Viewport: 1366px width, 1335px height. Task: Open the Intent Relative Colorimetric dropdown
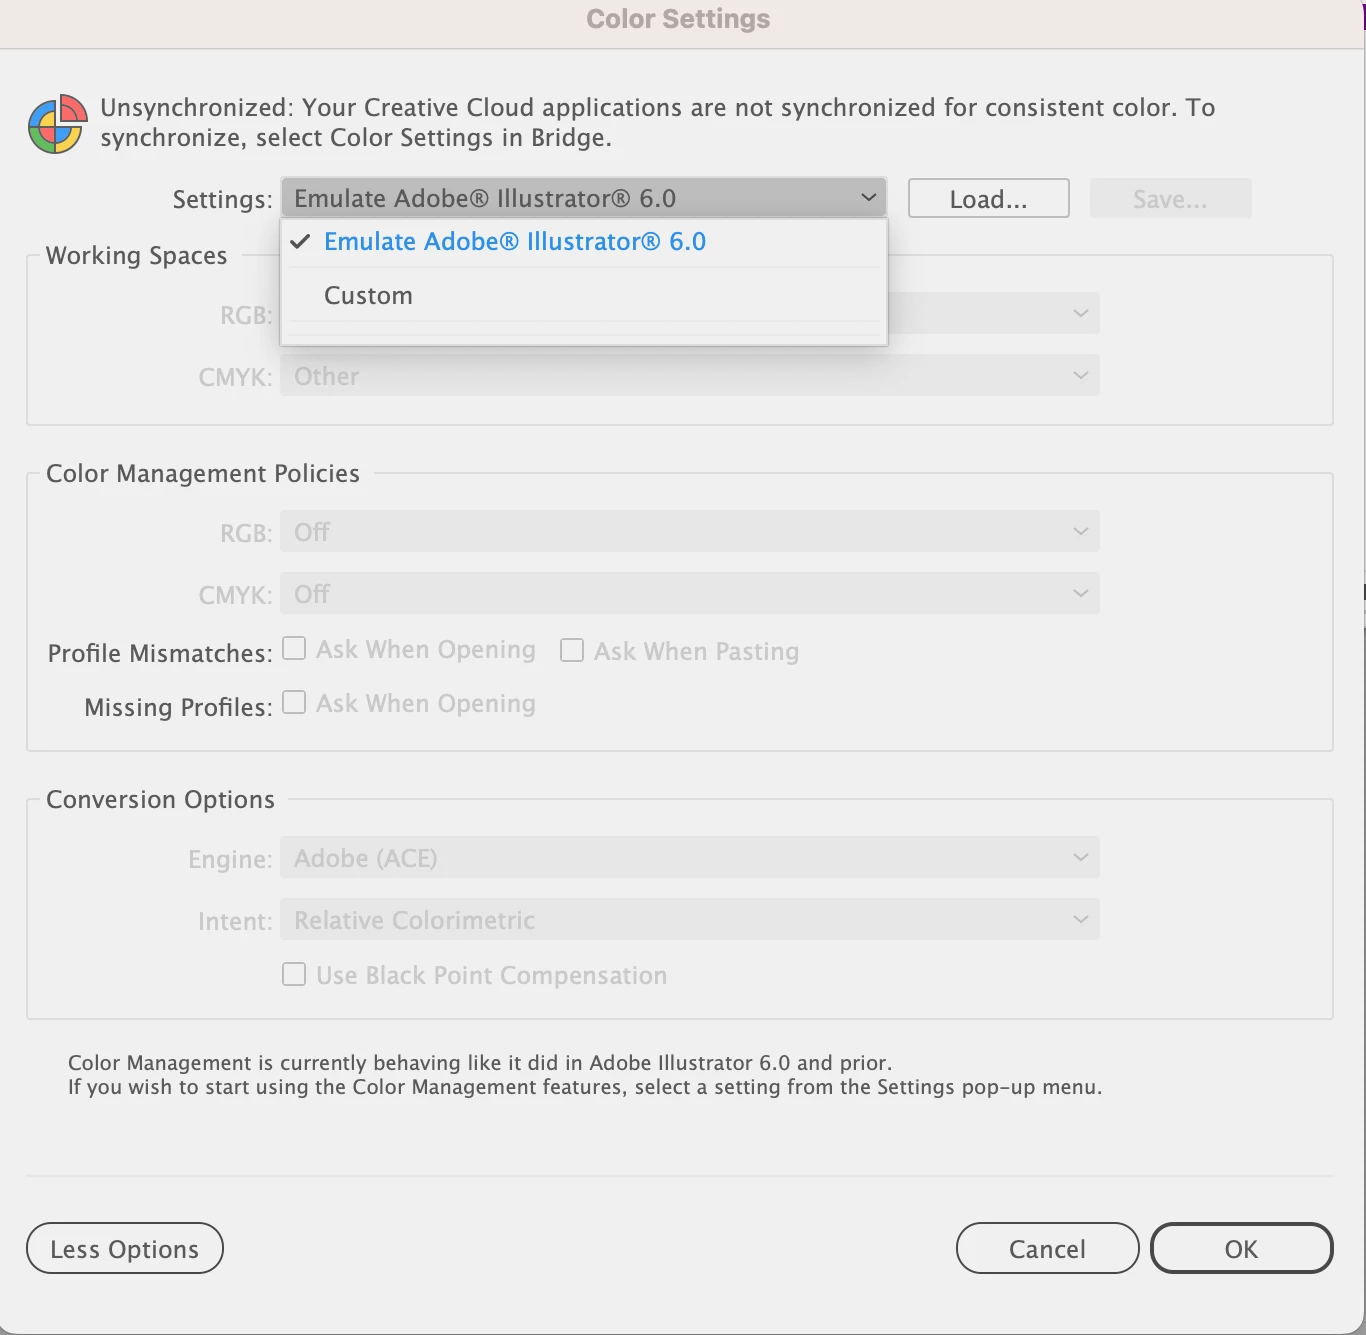(690, 920)
